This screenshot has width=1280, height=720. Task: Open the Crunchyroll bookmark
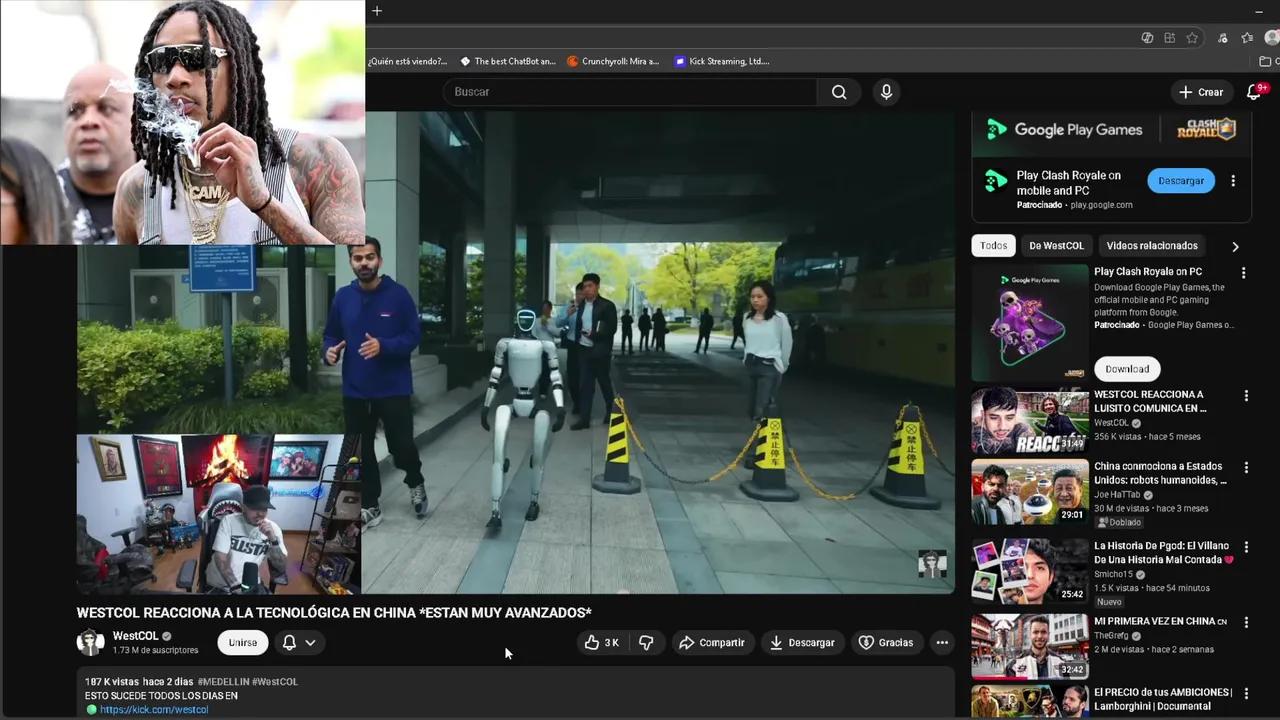point(613,61)
